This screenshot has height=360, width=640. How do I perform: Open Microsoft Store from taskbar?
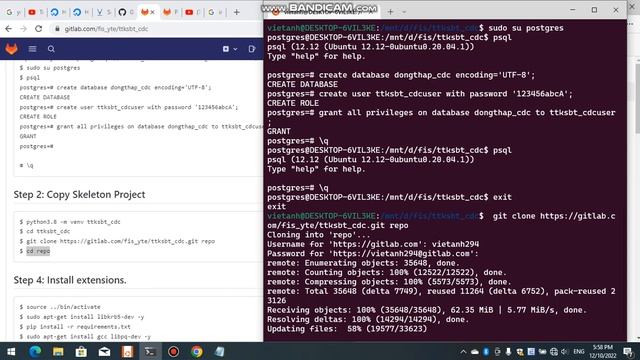(81, 351)
